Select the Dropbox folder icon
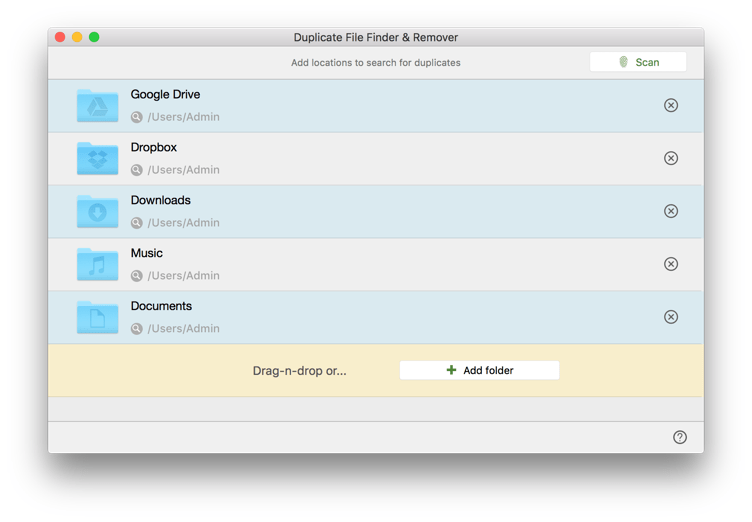 point(97,158)
